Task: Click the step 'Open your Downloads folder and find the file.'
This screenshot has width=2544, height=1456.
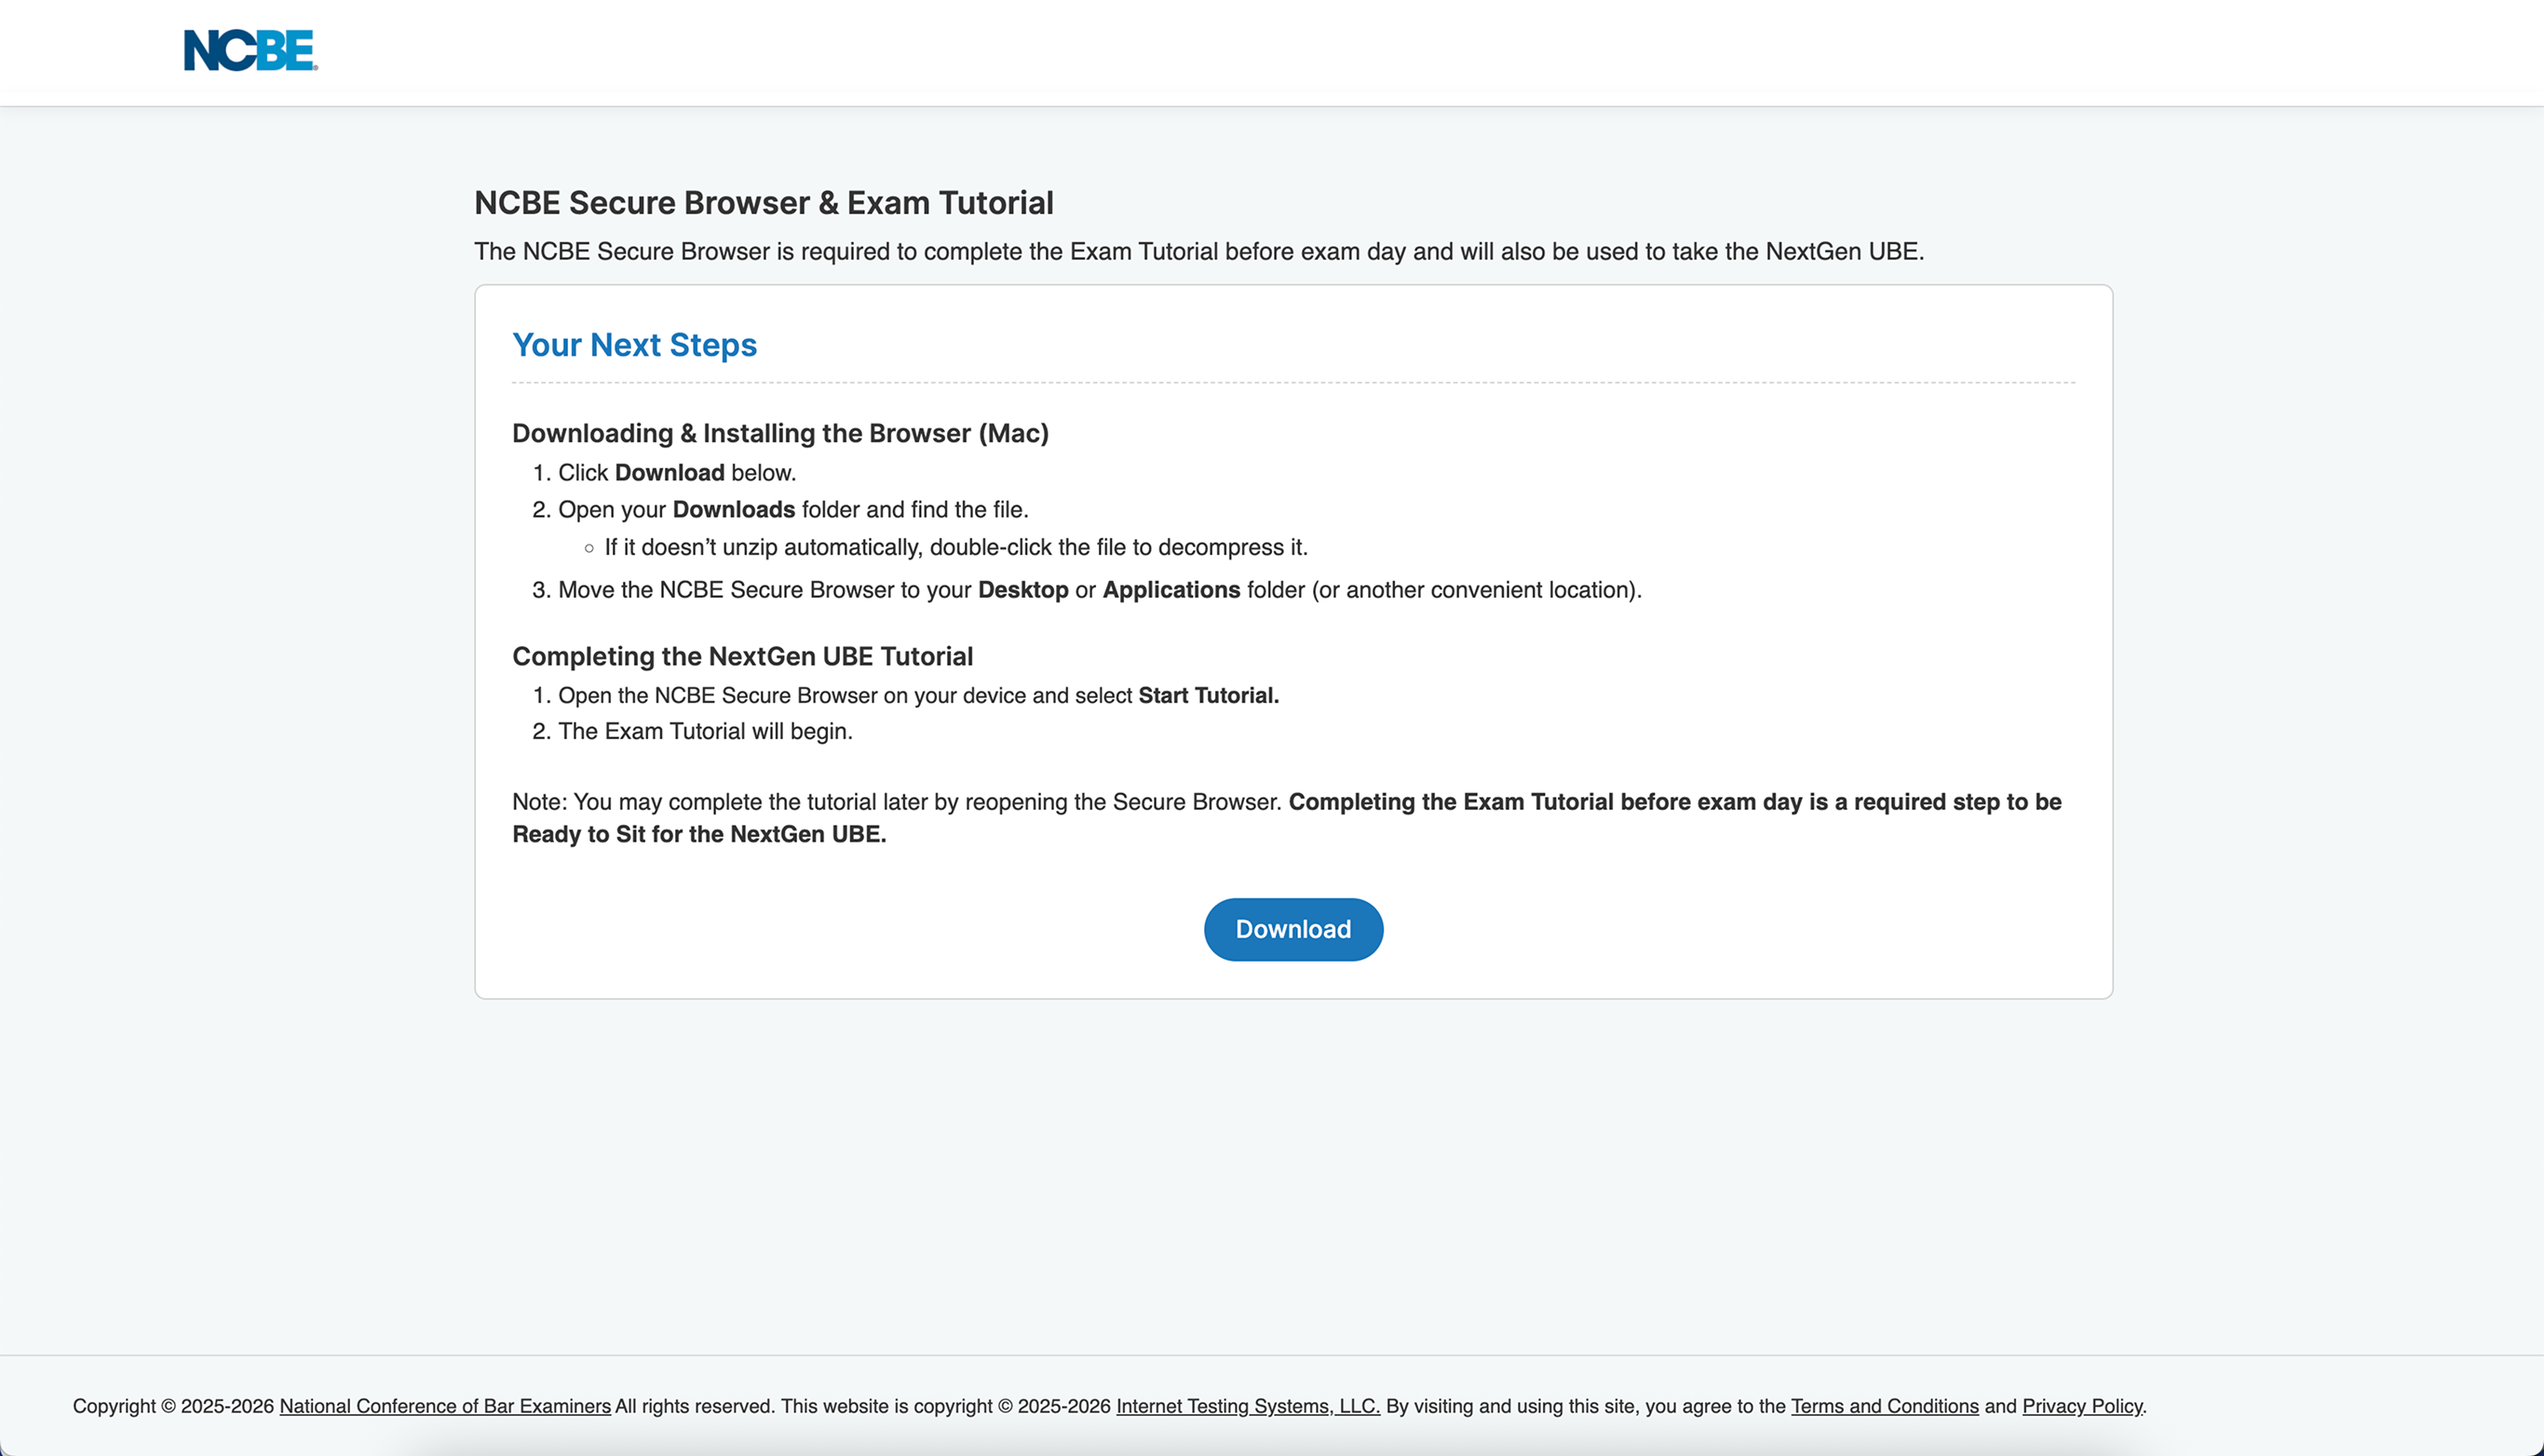Action: 793,510
